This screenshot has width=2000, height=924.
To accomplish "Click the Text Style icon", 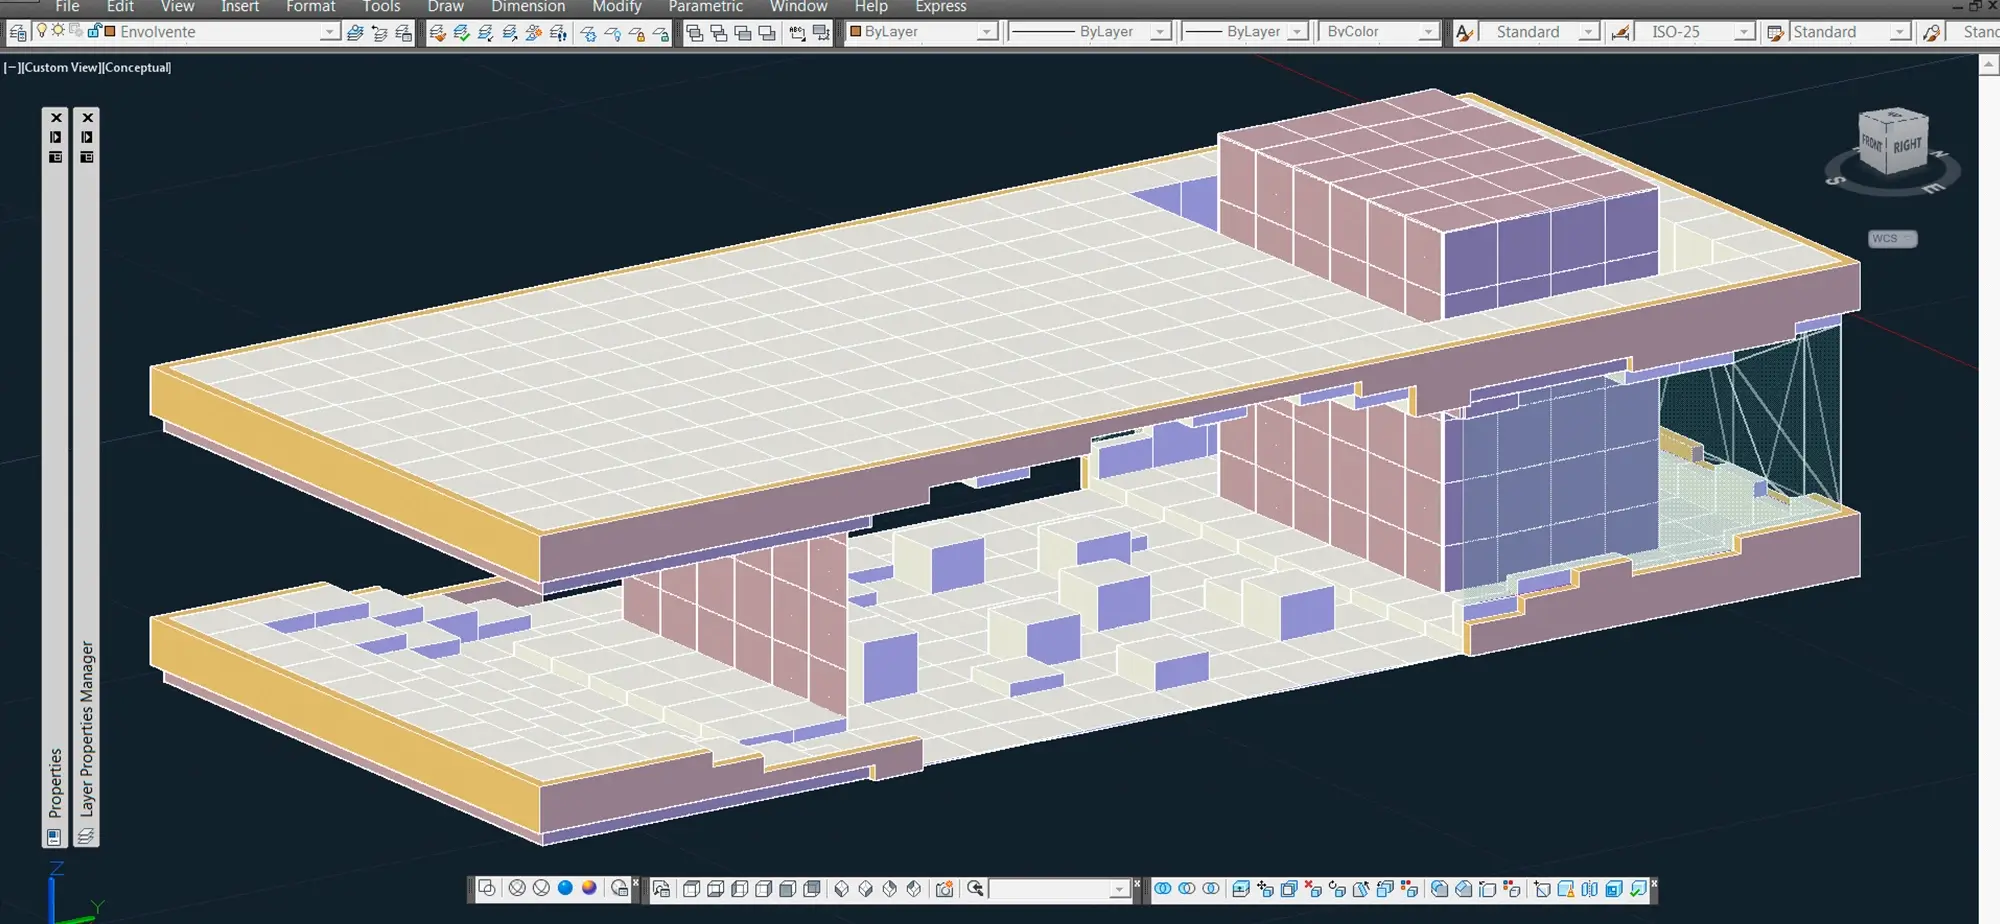I will (1465, 33).
